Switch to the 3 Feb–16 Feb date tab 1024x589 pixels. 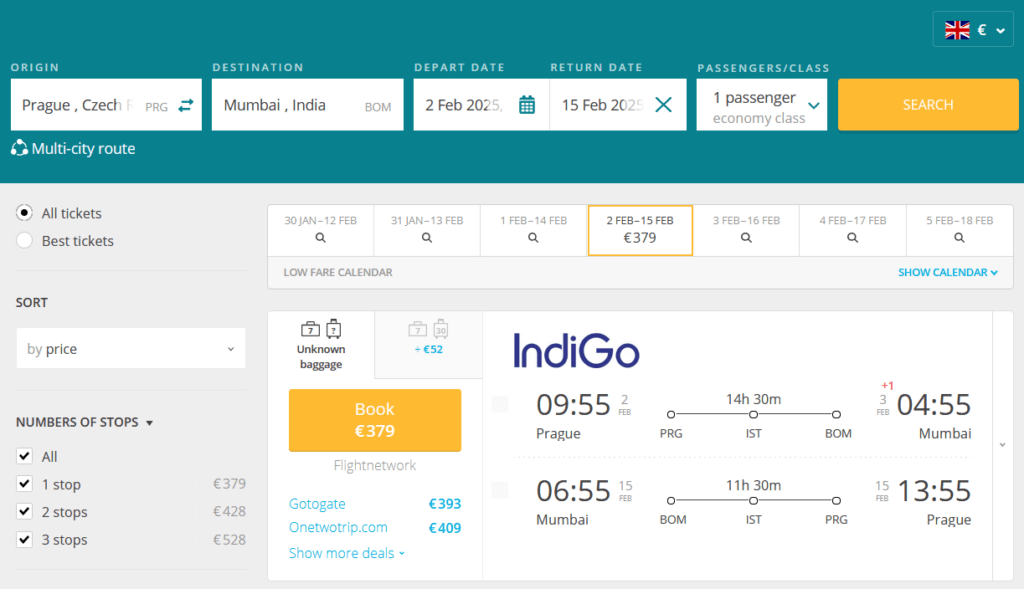746,230
